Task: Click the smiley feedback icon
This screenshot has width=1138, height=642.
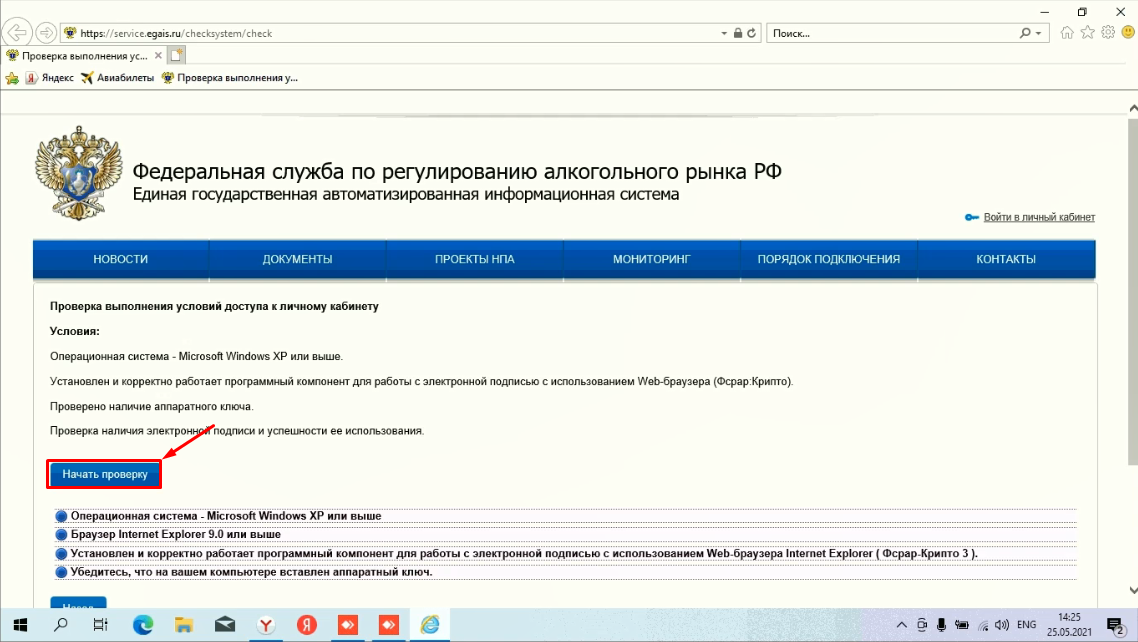Action: [x=1128, y=33]
